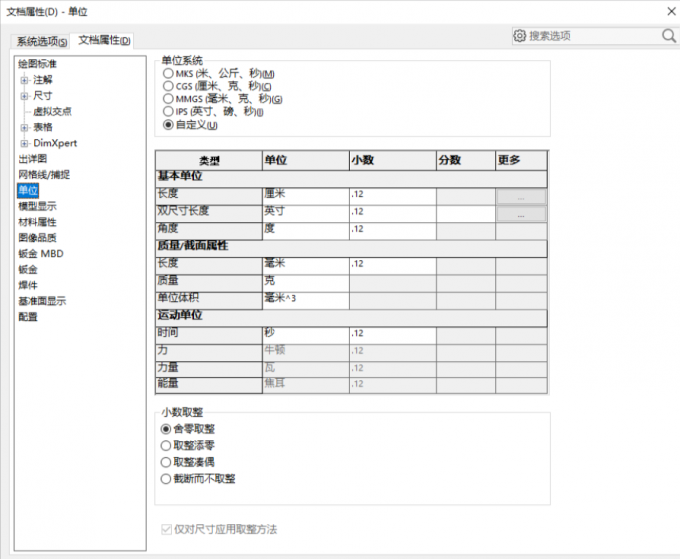Select 模型显示 in the tree
Image resolution: width=680 pixels, height=559 pixels.
(37, 206)
